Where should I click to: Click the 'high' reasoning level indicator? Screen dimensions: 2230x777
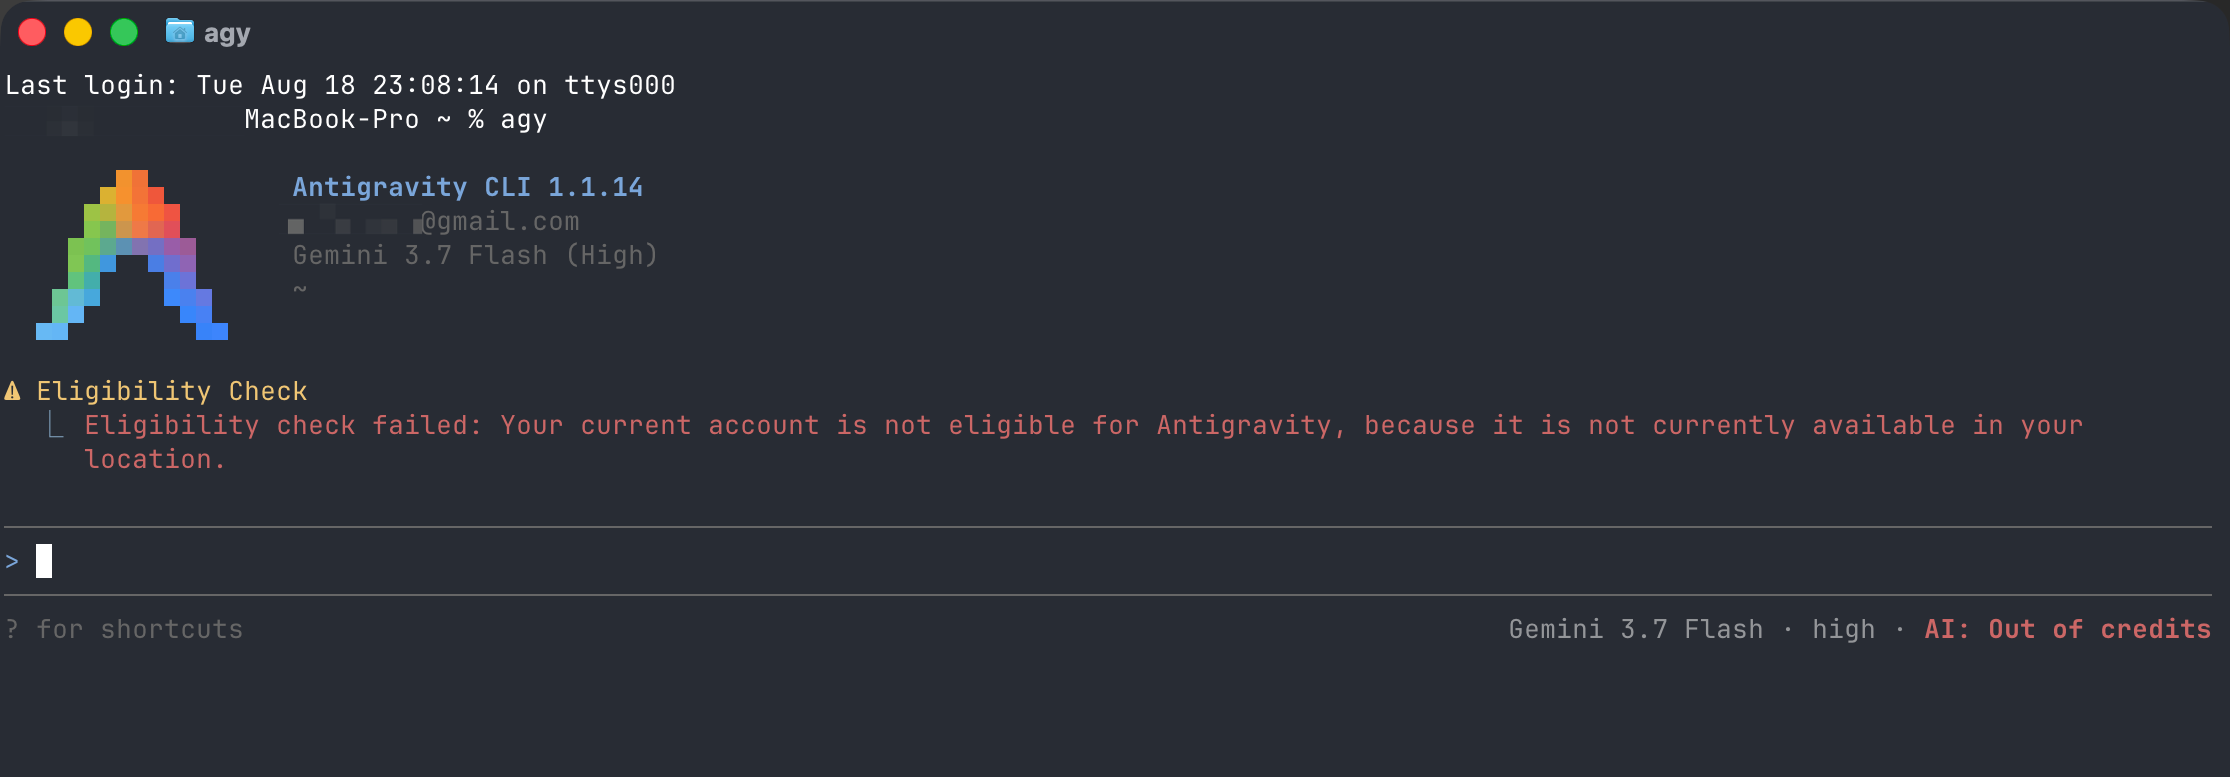1844,629
